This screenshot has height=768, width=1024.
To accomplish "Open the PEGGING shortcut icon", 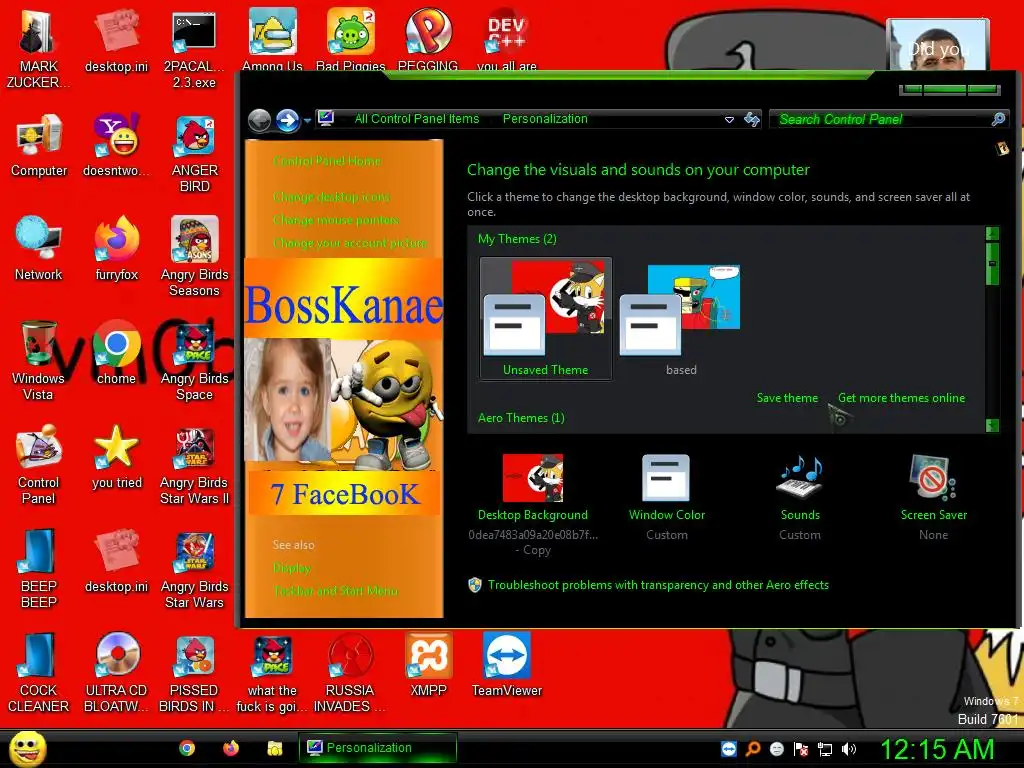I will [x=428, y=39].
